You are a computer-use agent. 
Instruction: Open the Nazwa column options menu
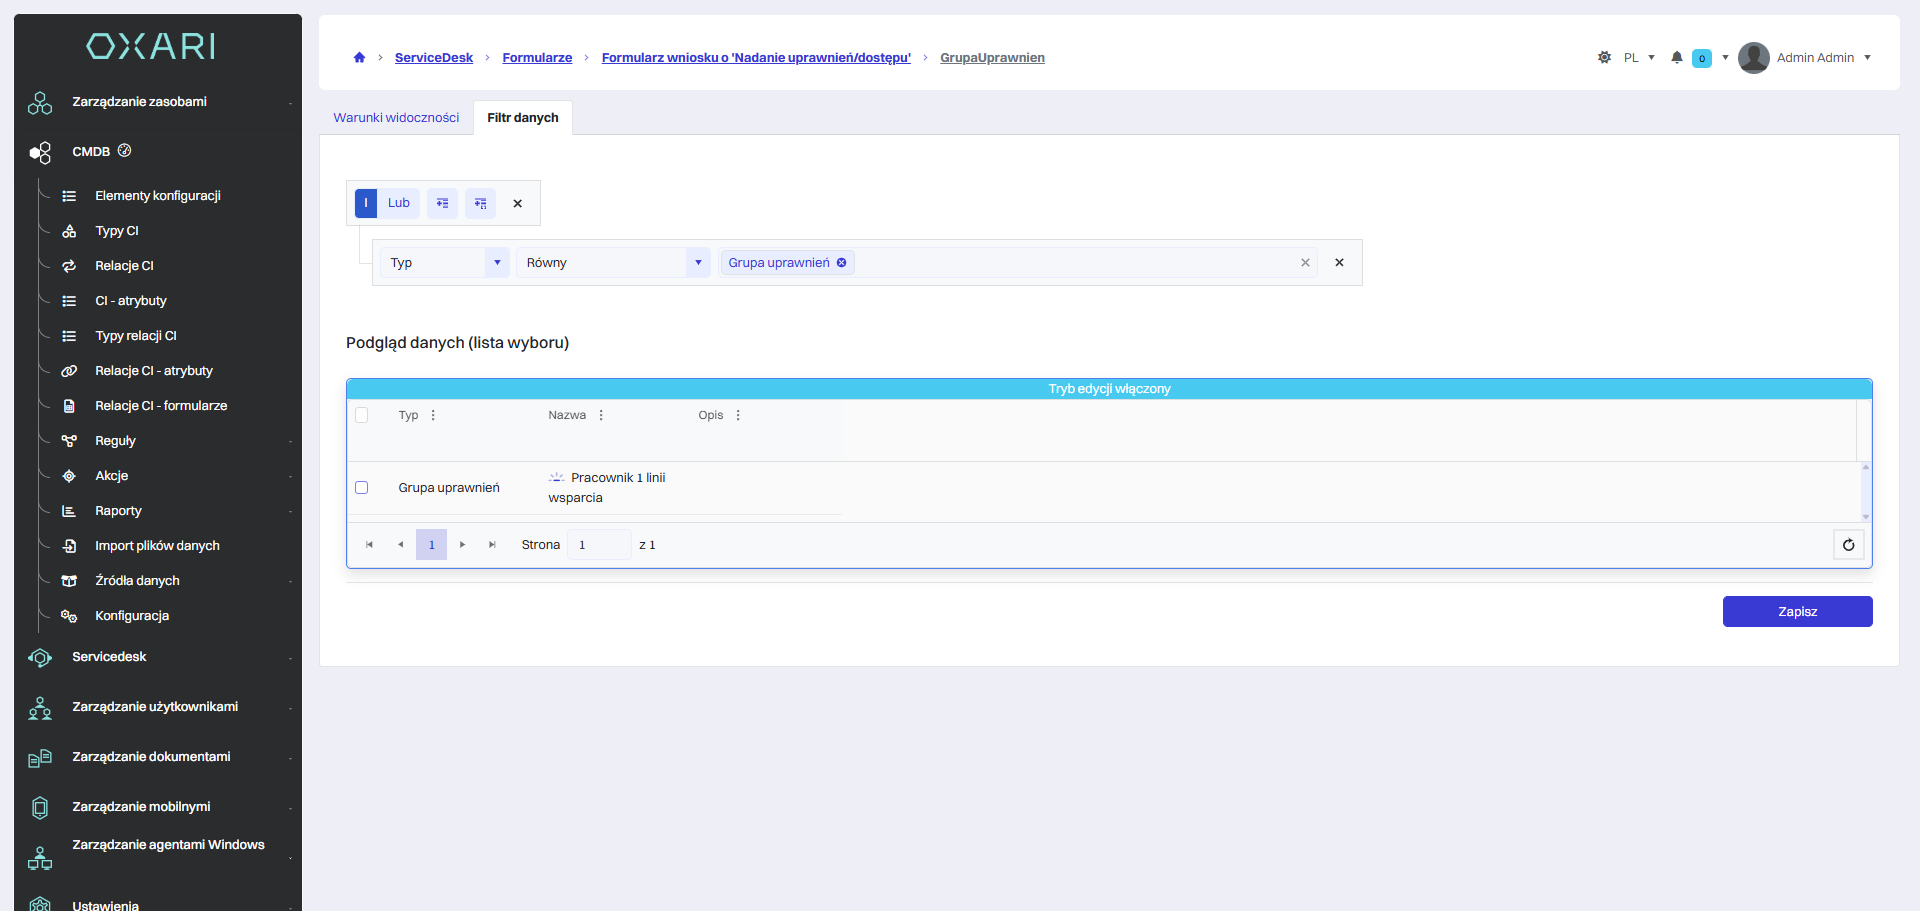click(x=601, y=415)
